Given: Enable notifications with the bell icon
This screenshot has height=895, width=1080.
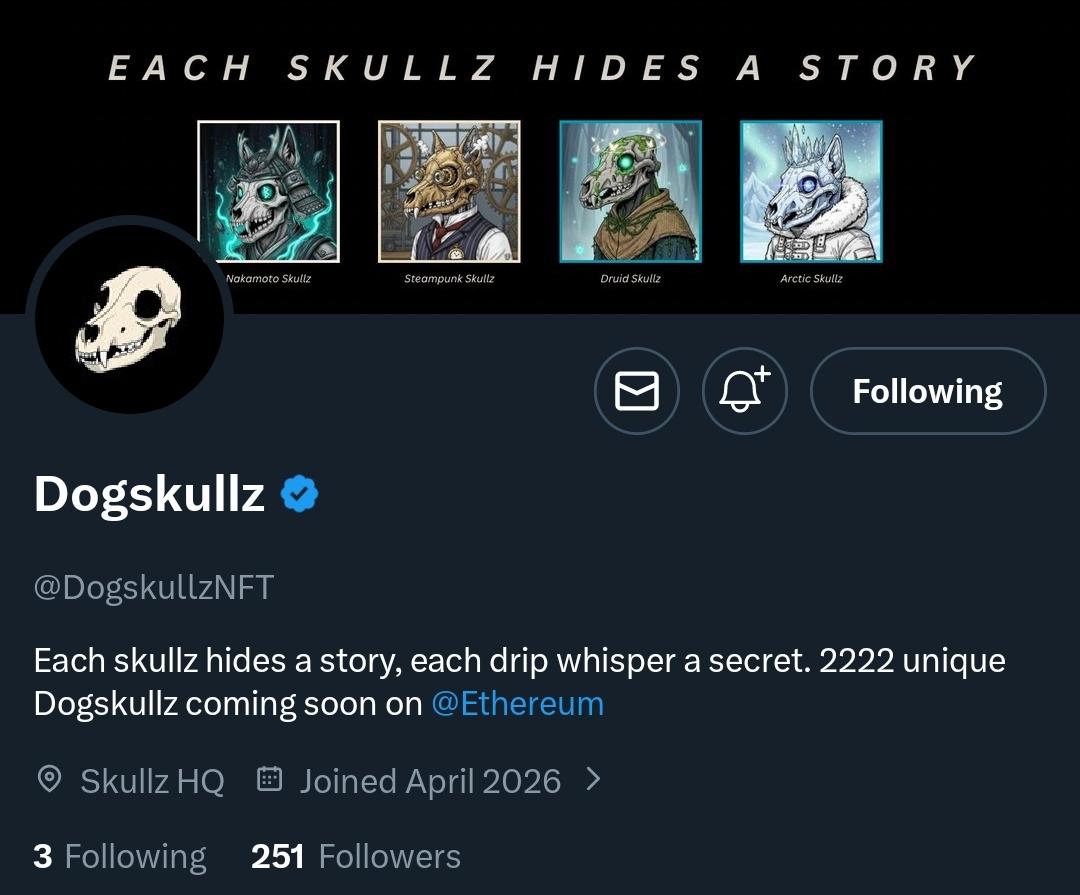Looking at the screenshot, I should coord(745,391).
